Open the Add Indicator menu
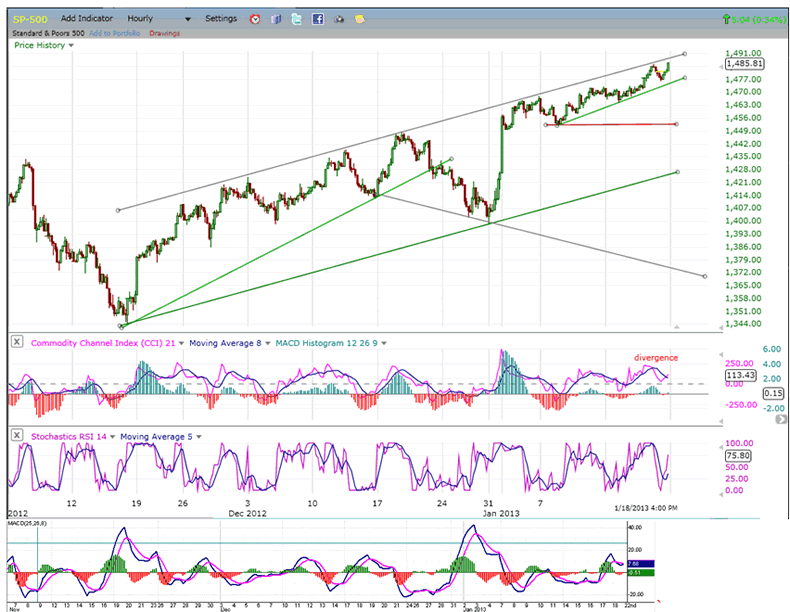 click(x=87, y=19)
